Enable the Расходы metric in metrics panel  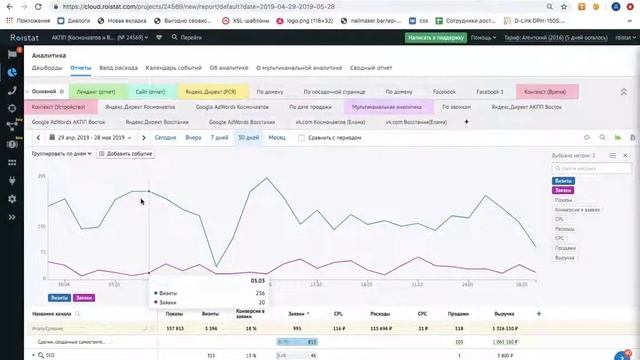564,229
